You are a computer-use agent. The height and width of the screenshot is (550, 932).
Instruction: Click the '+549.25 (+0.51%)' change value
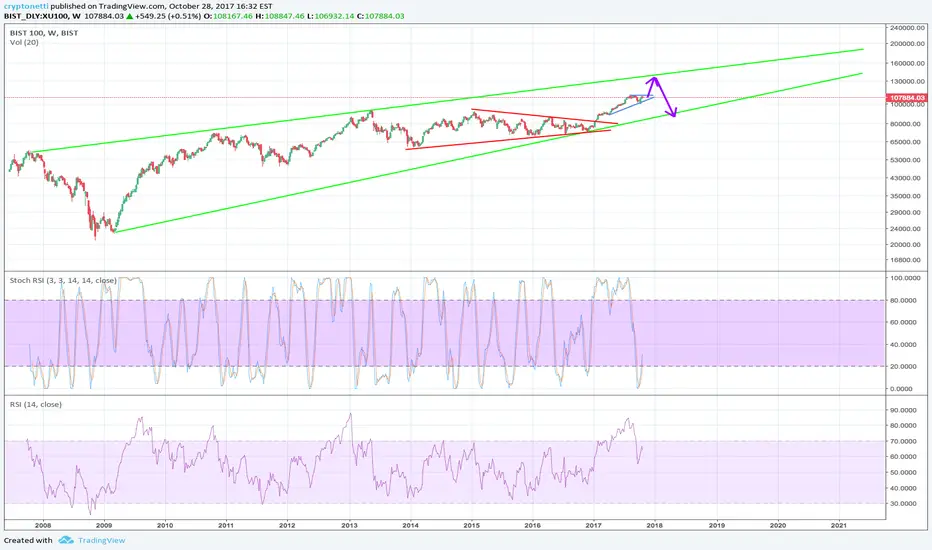pos(168,16)
